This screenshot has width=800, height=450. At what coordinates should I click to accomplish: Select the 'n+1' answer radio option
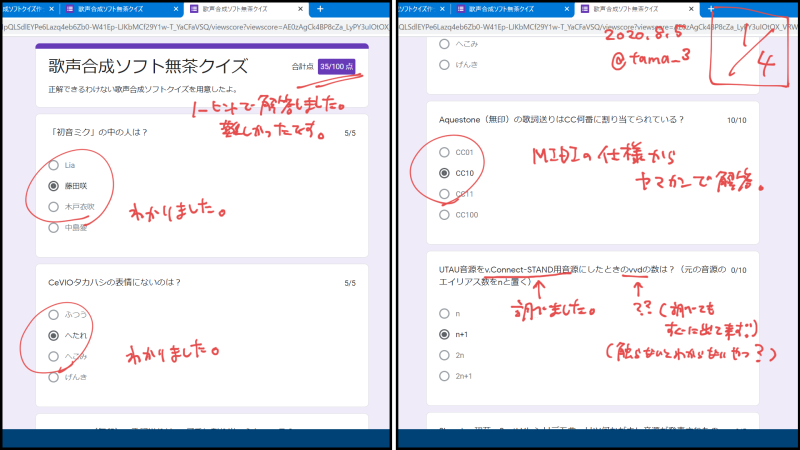point(444,334)
